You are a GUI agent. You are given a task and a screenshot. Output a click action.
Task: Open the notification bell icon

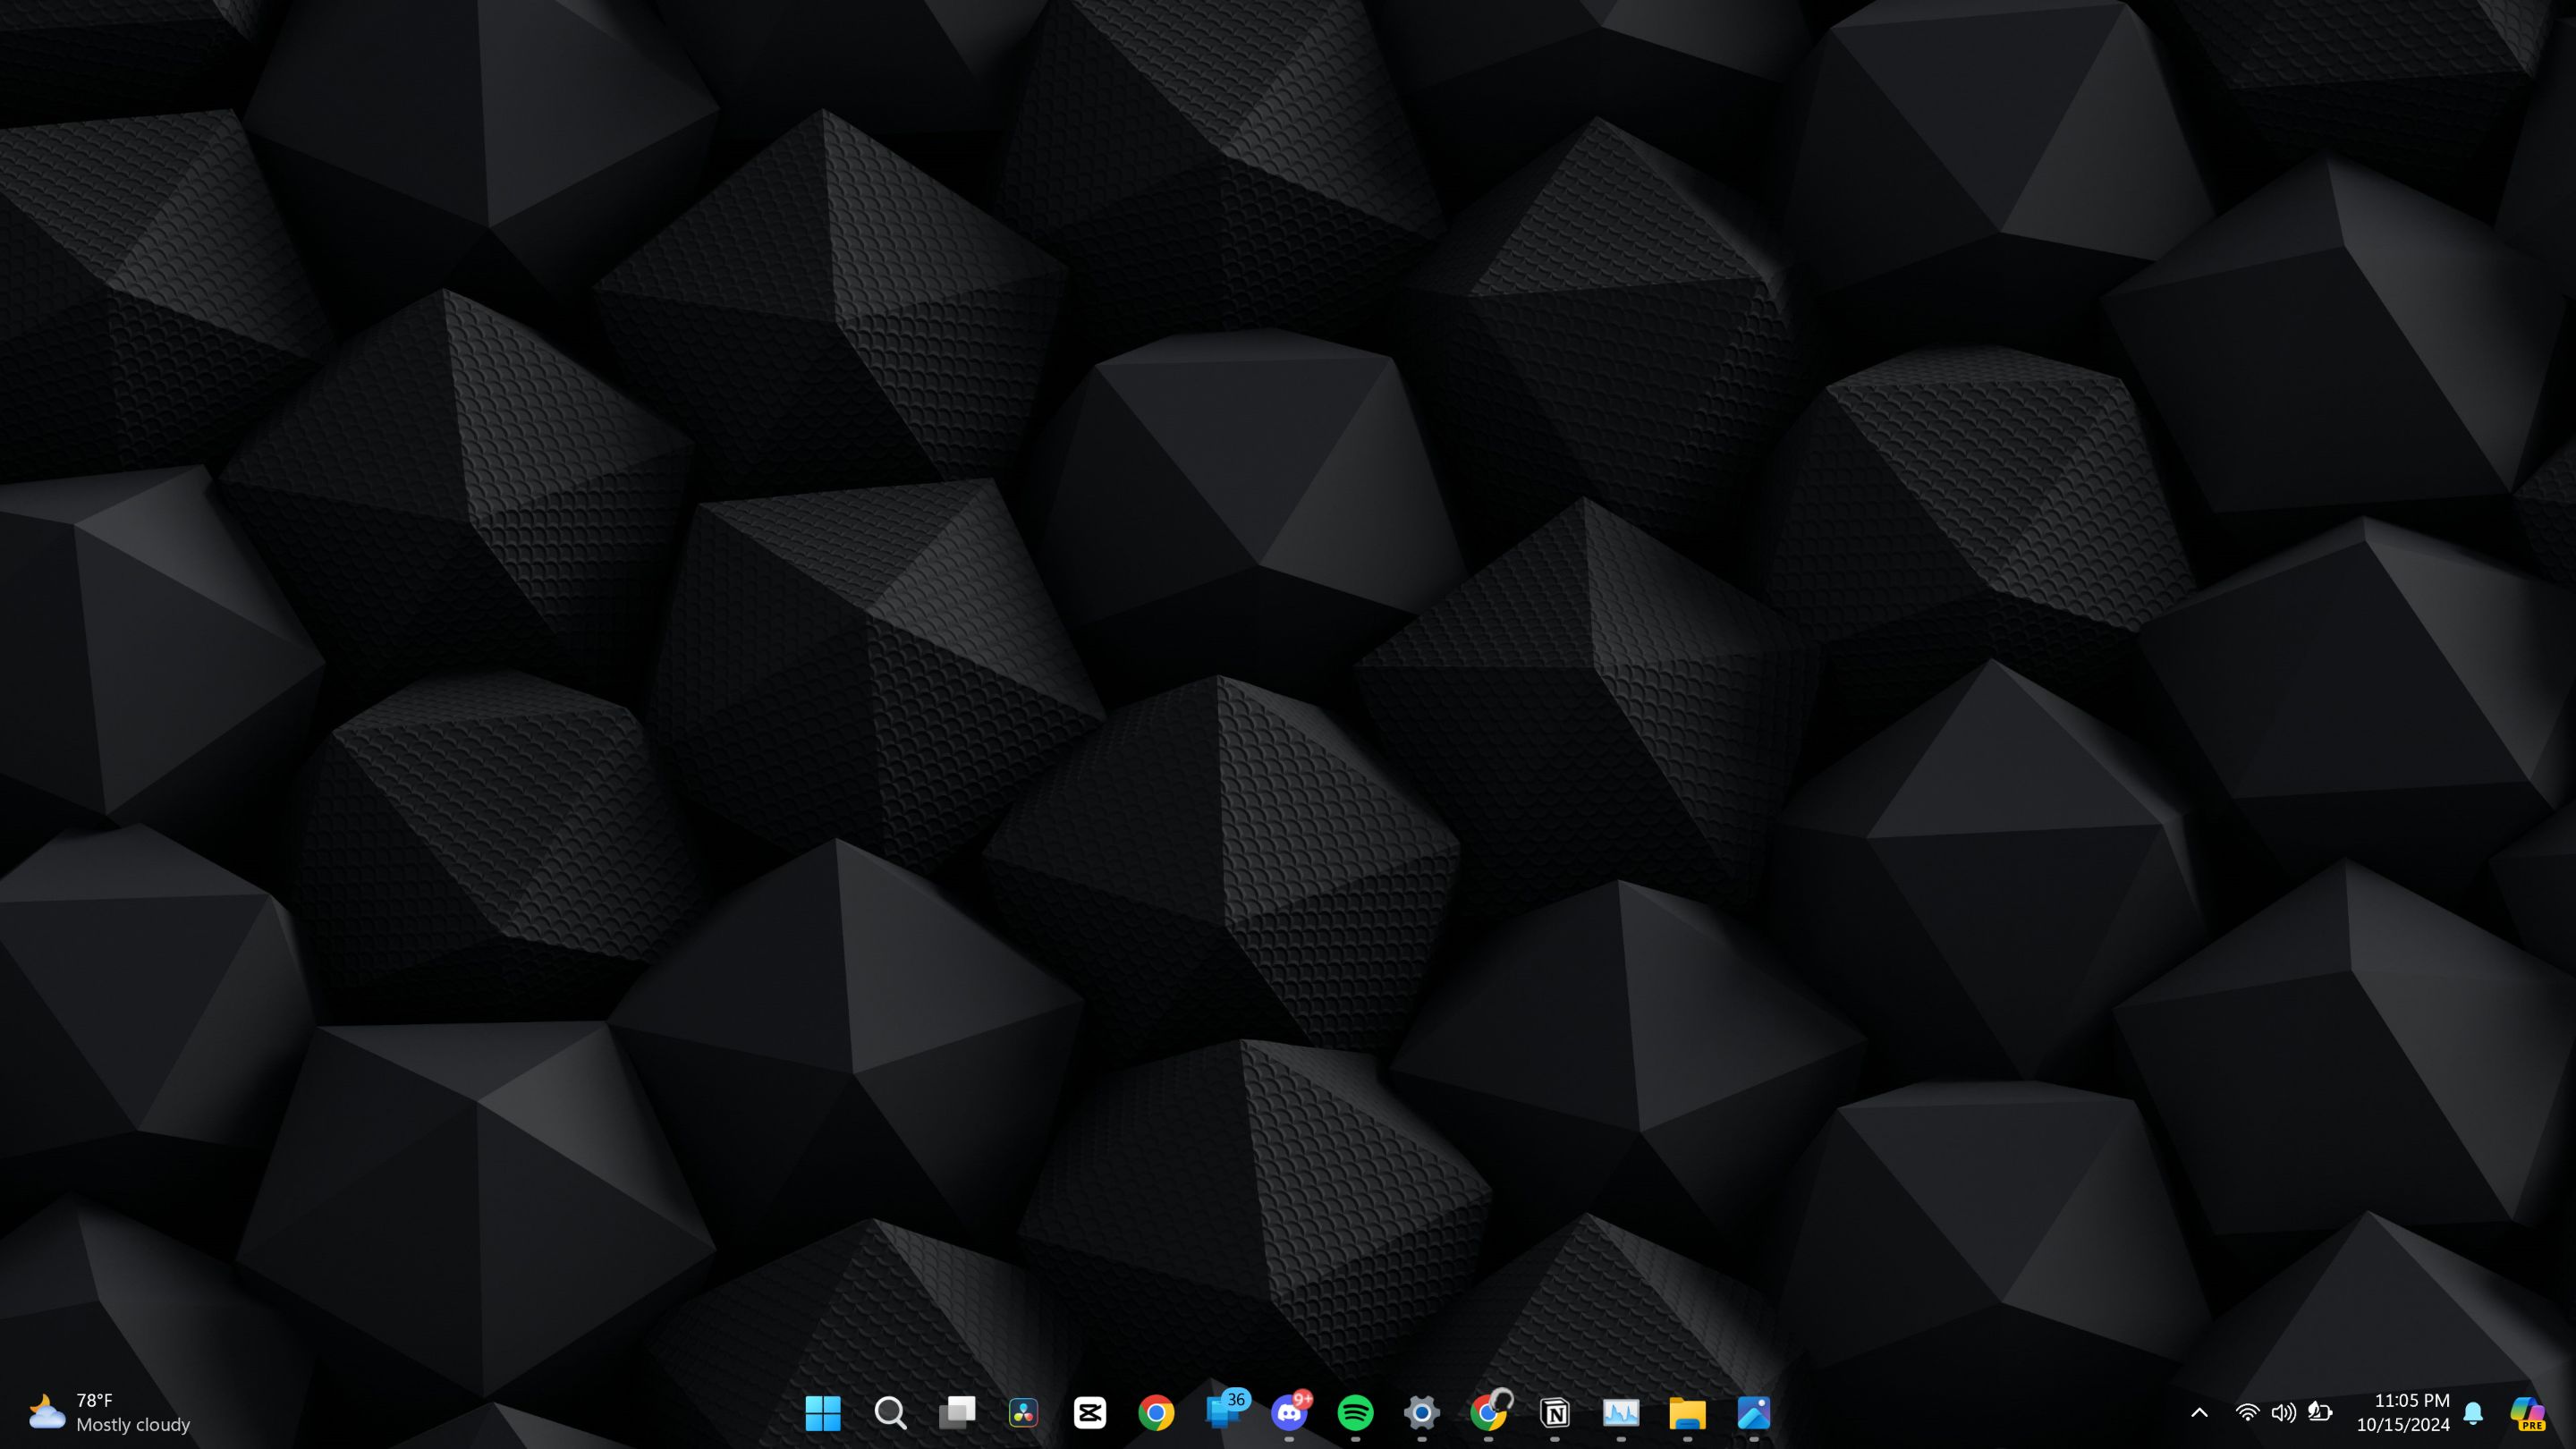tap(2473, 1413)
